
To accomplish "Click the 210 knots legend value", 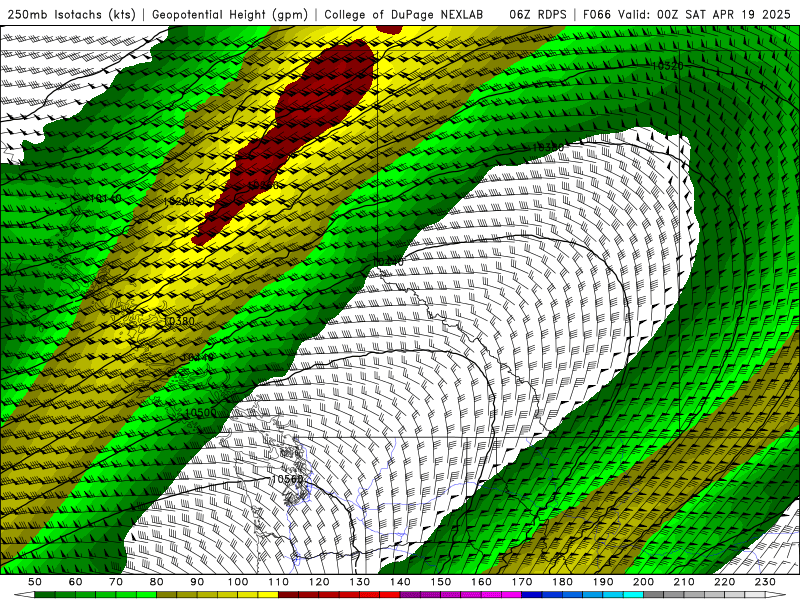I will pyautogui.click(x=684, y=582).
